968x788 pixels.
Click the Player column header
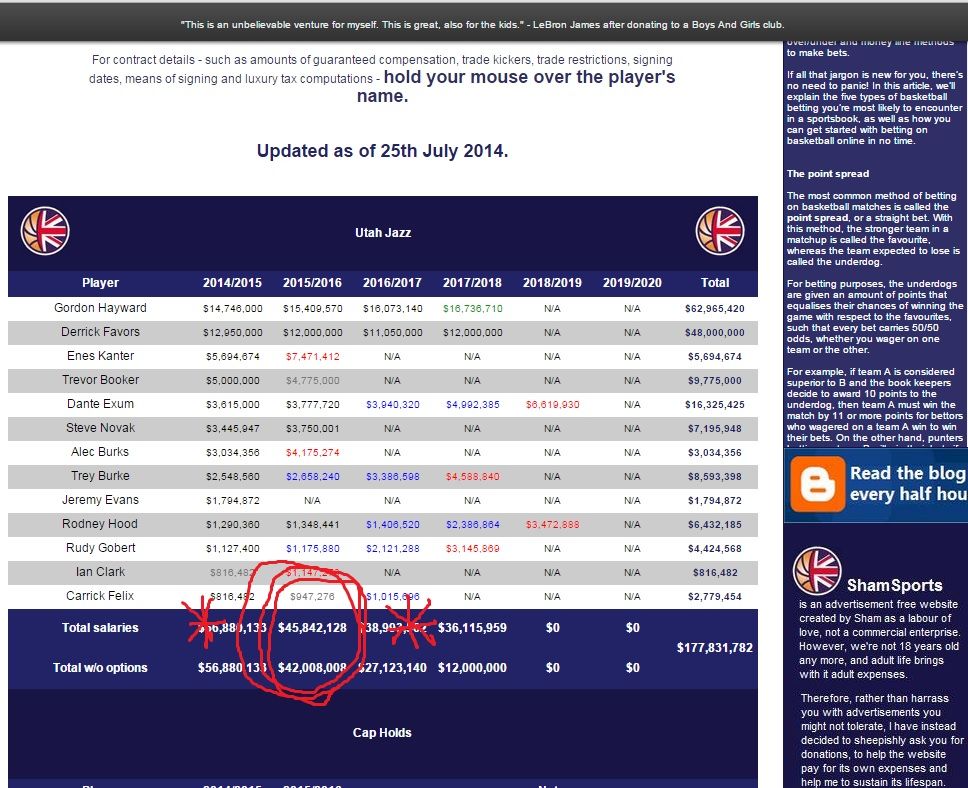tap(100, 283)
